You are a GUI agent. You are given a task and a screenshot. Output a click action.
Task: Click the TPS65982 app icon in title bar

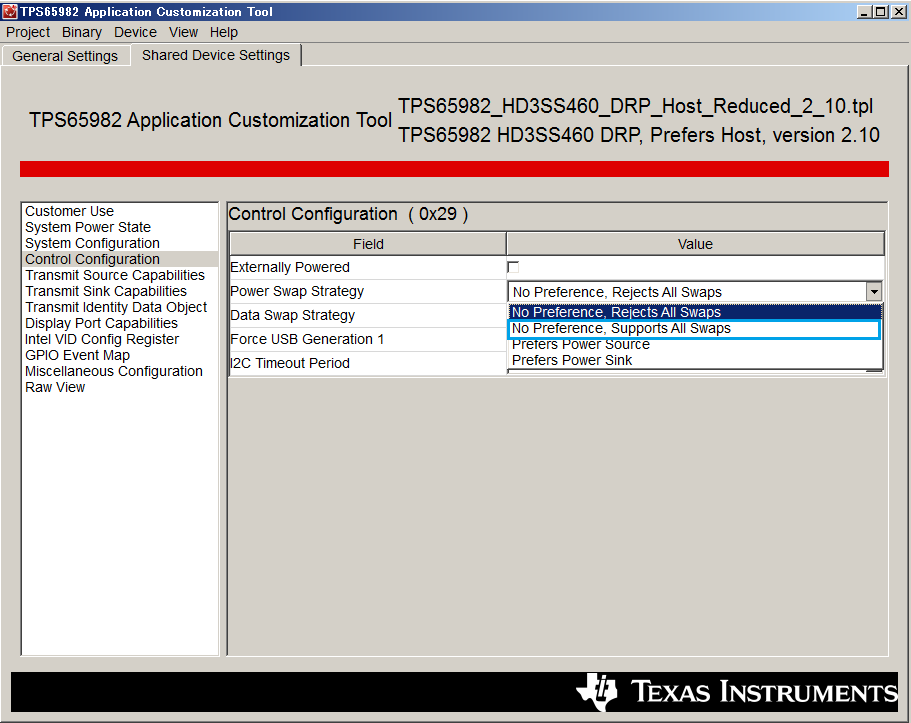point(10,11)
